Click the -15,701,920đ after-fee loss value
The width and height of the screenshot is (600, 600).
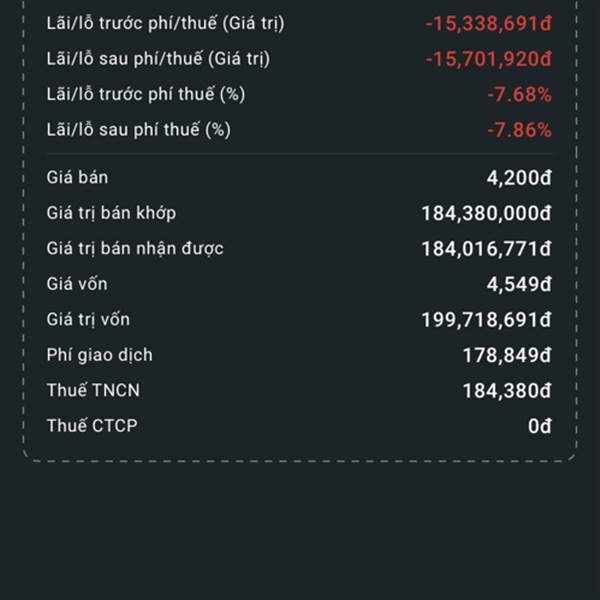[x=487, y=59]
